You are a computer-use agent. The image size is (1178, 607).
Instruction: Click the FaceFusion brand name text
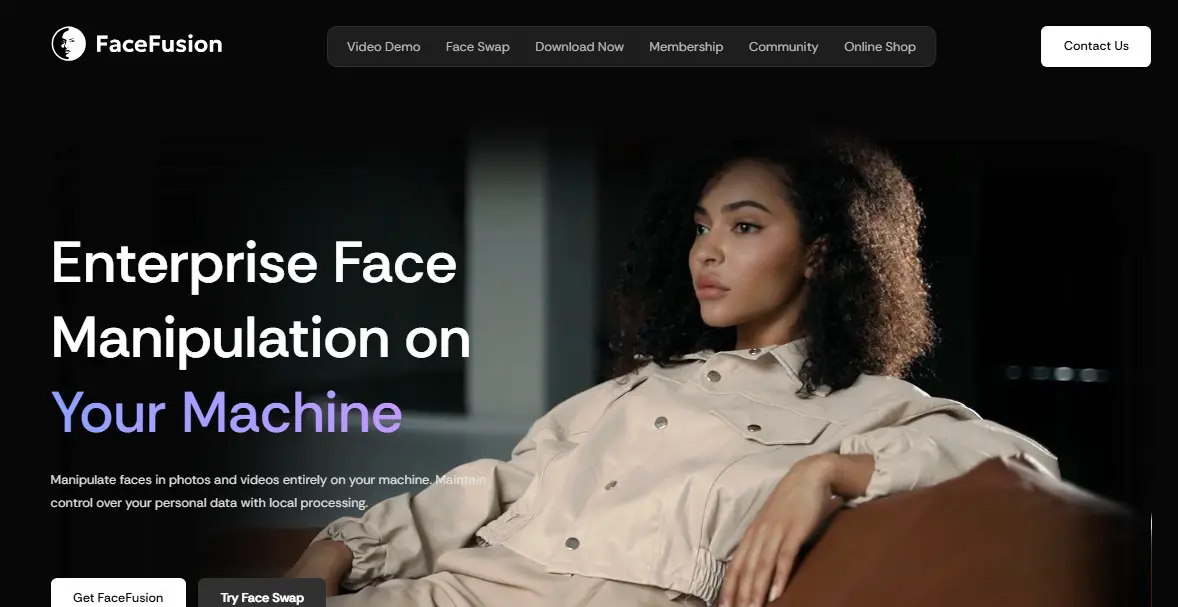[158, 44]
